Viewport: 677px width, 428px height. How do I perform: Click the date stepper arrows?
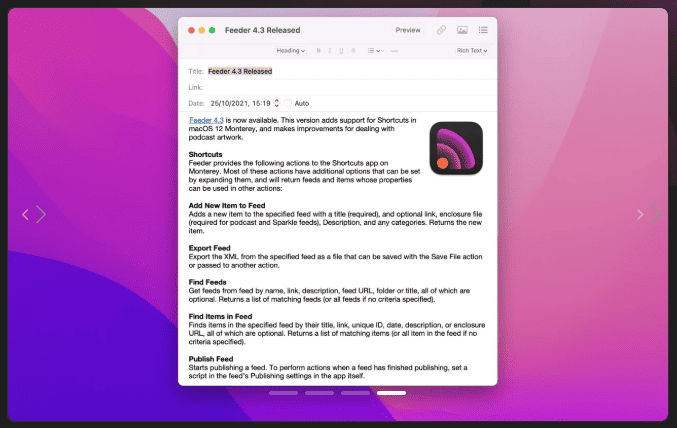[x=277, y=103]
